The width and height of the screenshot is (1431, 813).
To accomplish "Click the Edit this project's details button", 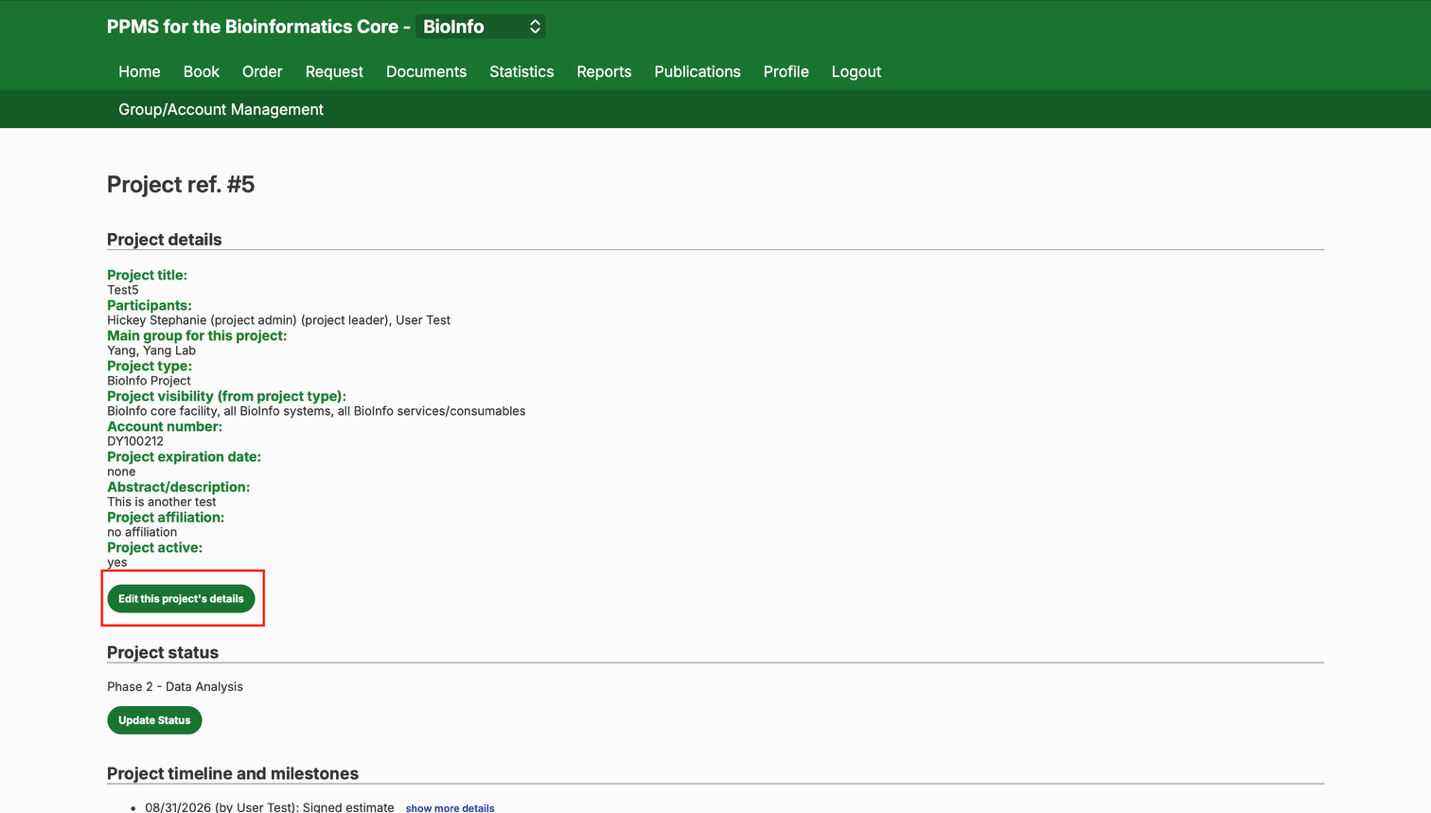I will pyautogui.click(x=181, y=599).
